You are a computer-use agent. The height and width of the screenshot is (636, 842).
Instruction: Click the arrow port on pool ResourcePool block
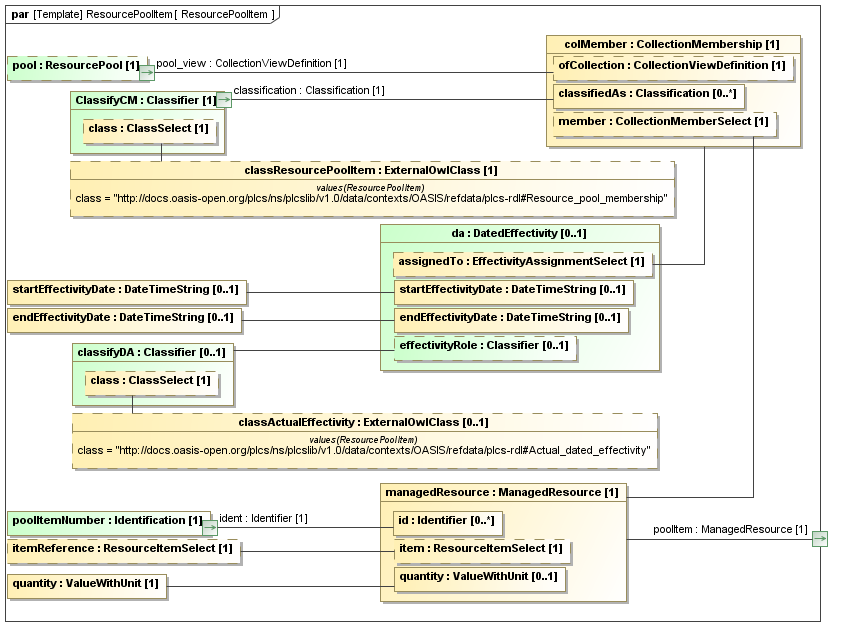(x=147, y=71)
